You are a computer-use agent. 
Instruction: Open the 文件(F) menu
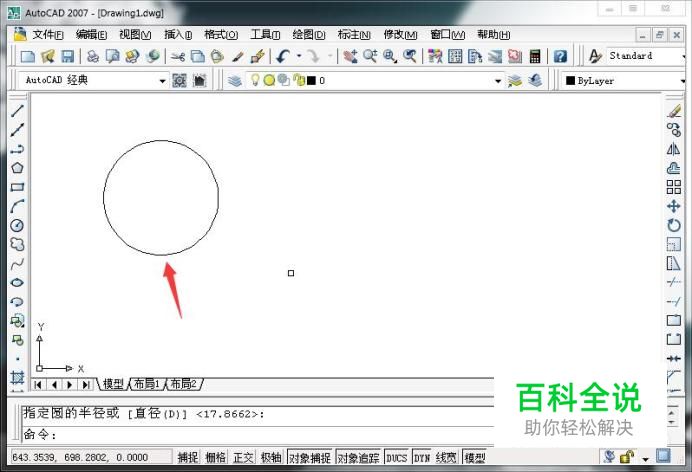coord(48,34)
